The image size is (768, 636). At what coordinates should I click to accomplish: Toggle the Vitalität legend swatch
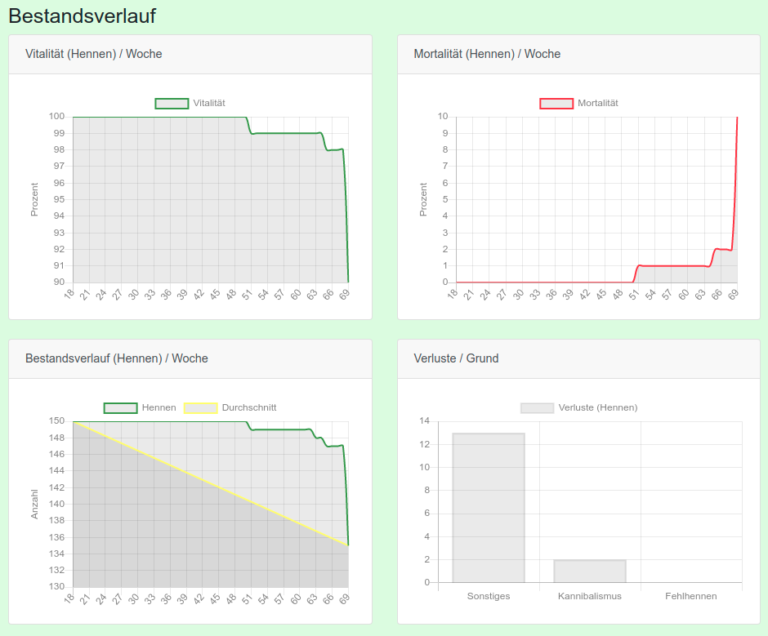(172, 103)
